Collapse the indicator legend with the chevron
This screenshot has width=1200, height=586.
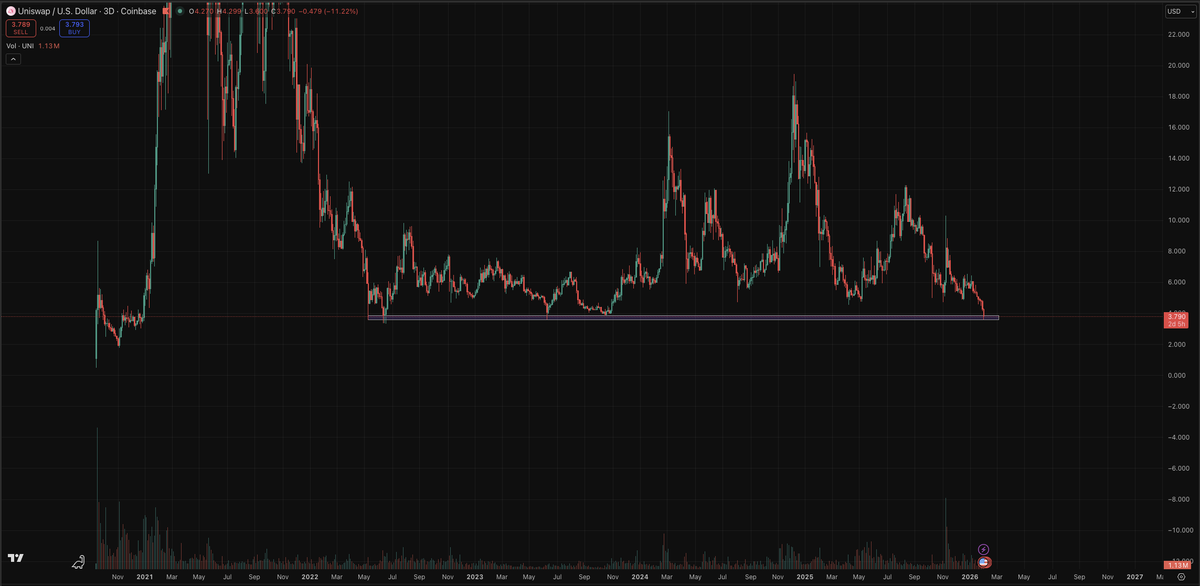pyautogui.click(x=14, y=59)
